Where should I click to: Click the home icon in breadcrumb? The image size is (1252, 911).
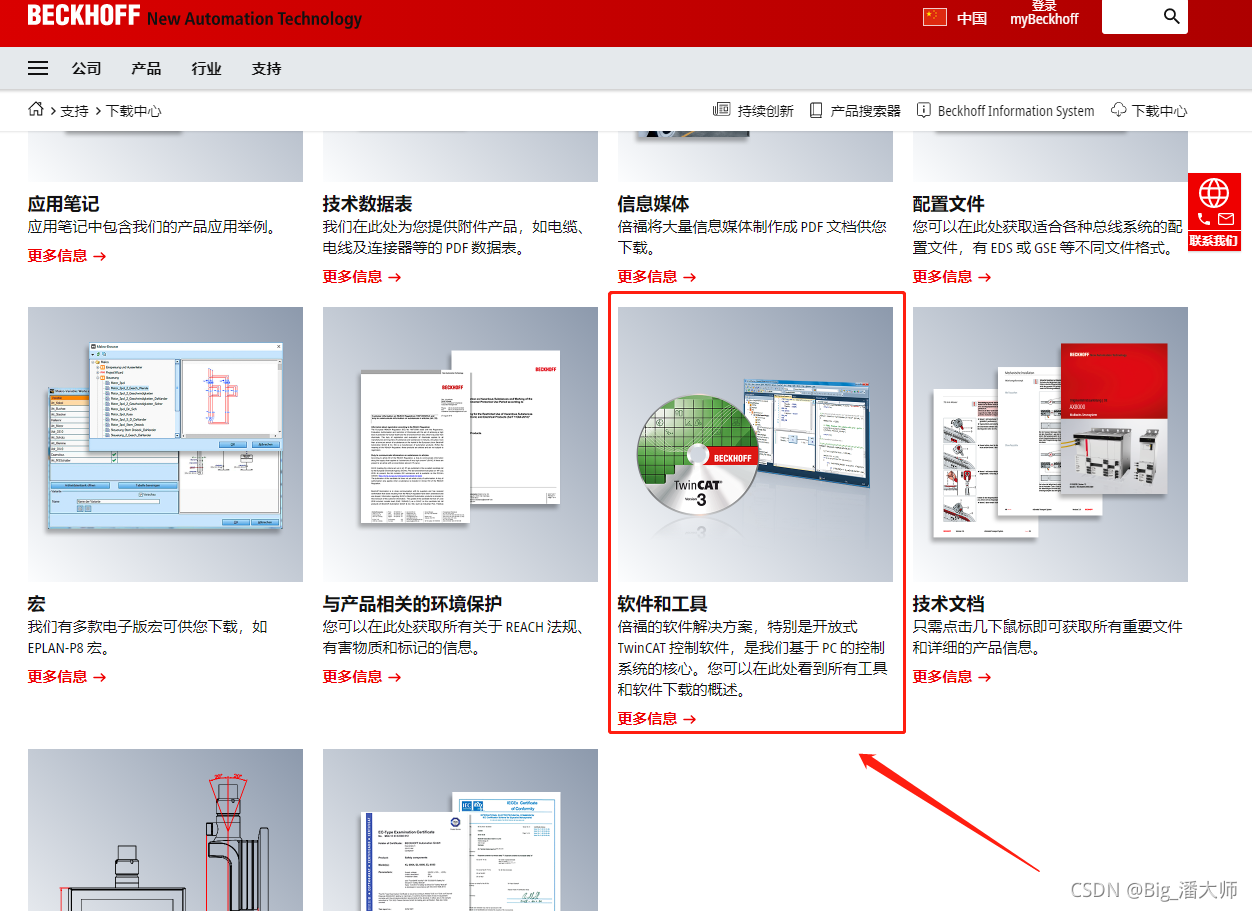(36, 110)
